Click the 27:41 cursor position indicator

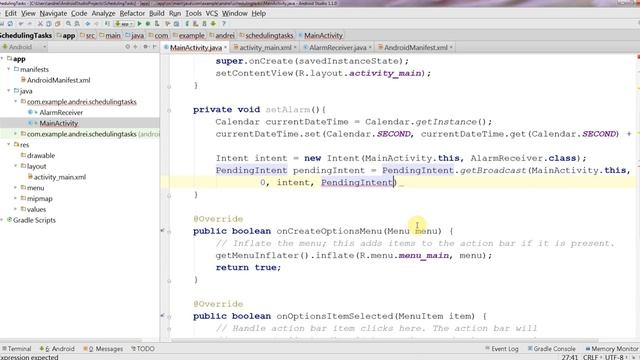pyautogui.click(x=569, y=357)
